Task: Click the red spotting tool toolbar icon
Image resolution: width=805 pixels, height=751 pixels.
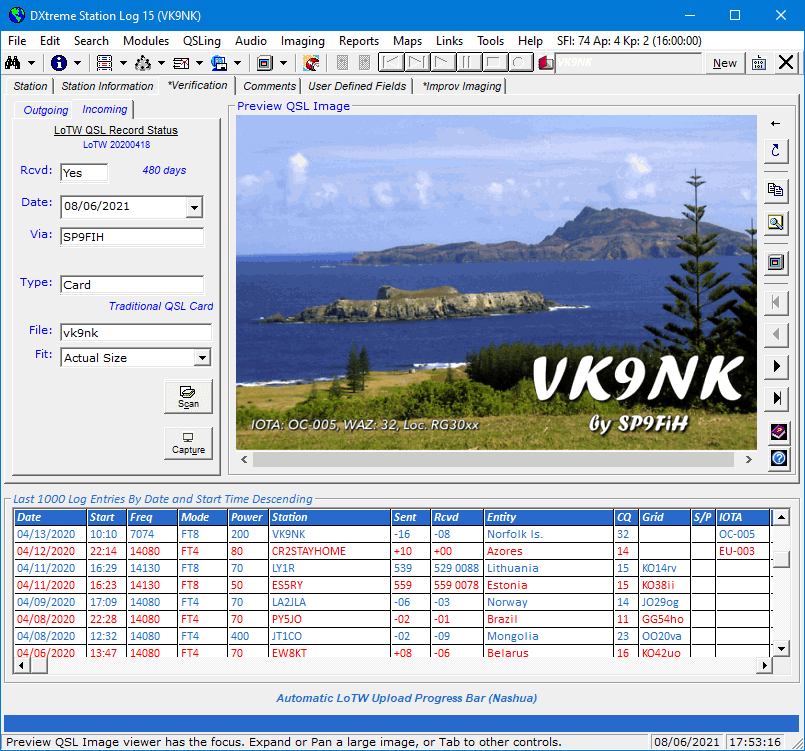Action: point(312,61)
